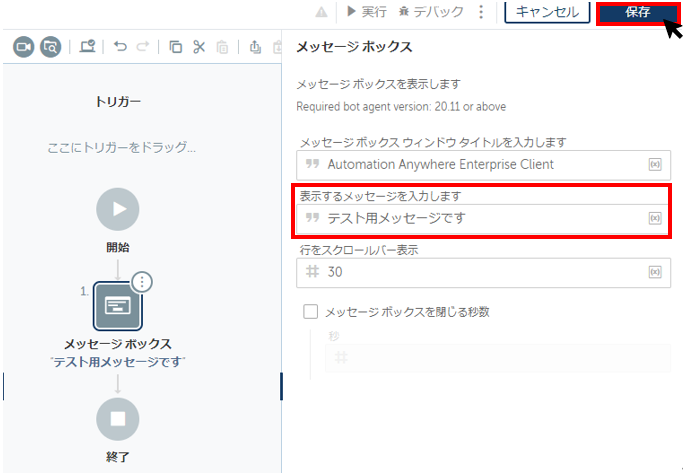Click the 終了 end stop node
683x474 pixels.
[118, 419]
